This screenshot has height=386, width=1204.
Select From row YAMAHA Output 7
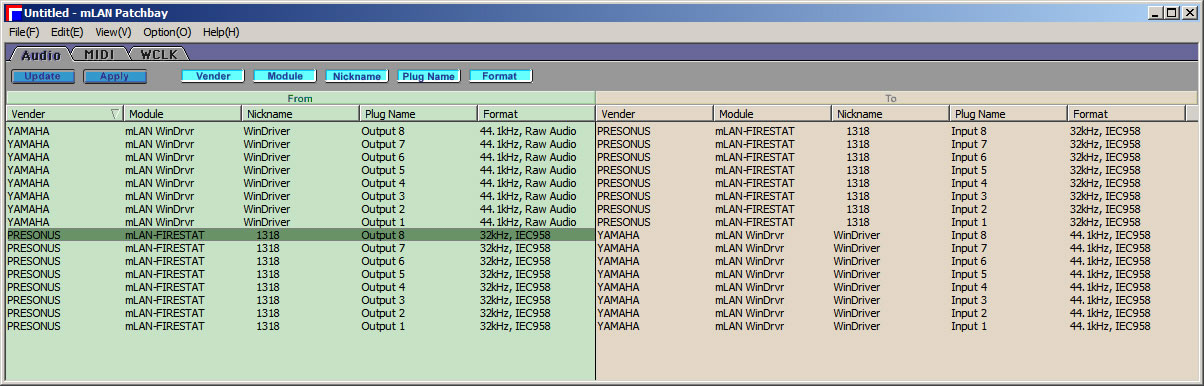[x=300, y=144]
